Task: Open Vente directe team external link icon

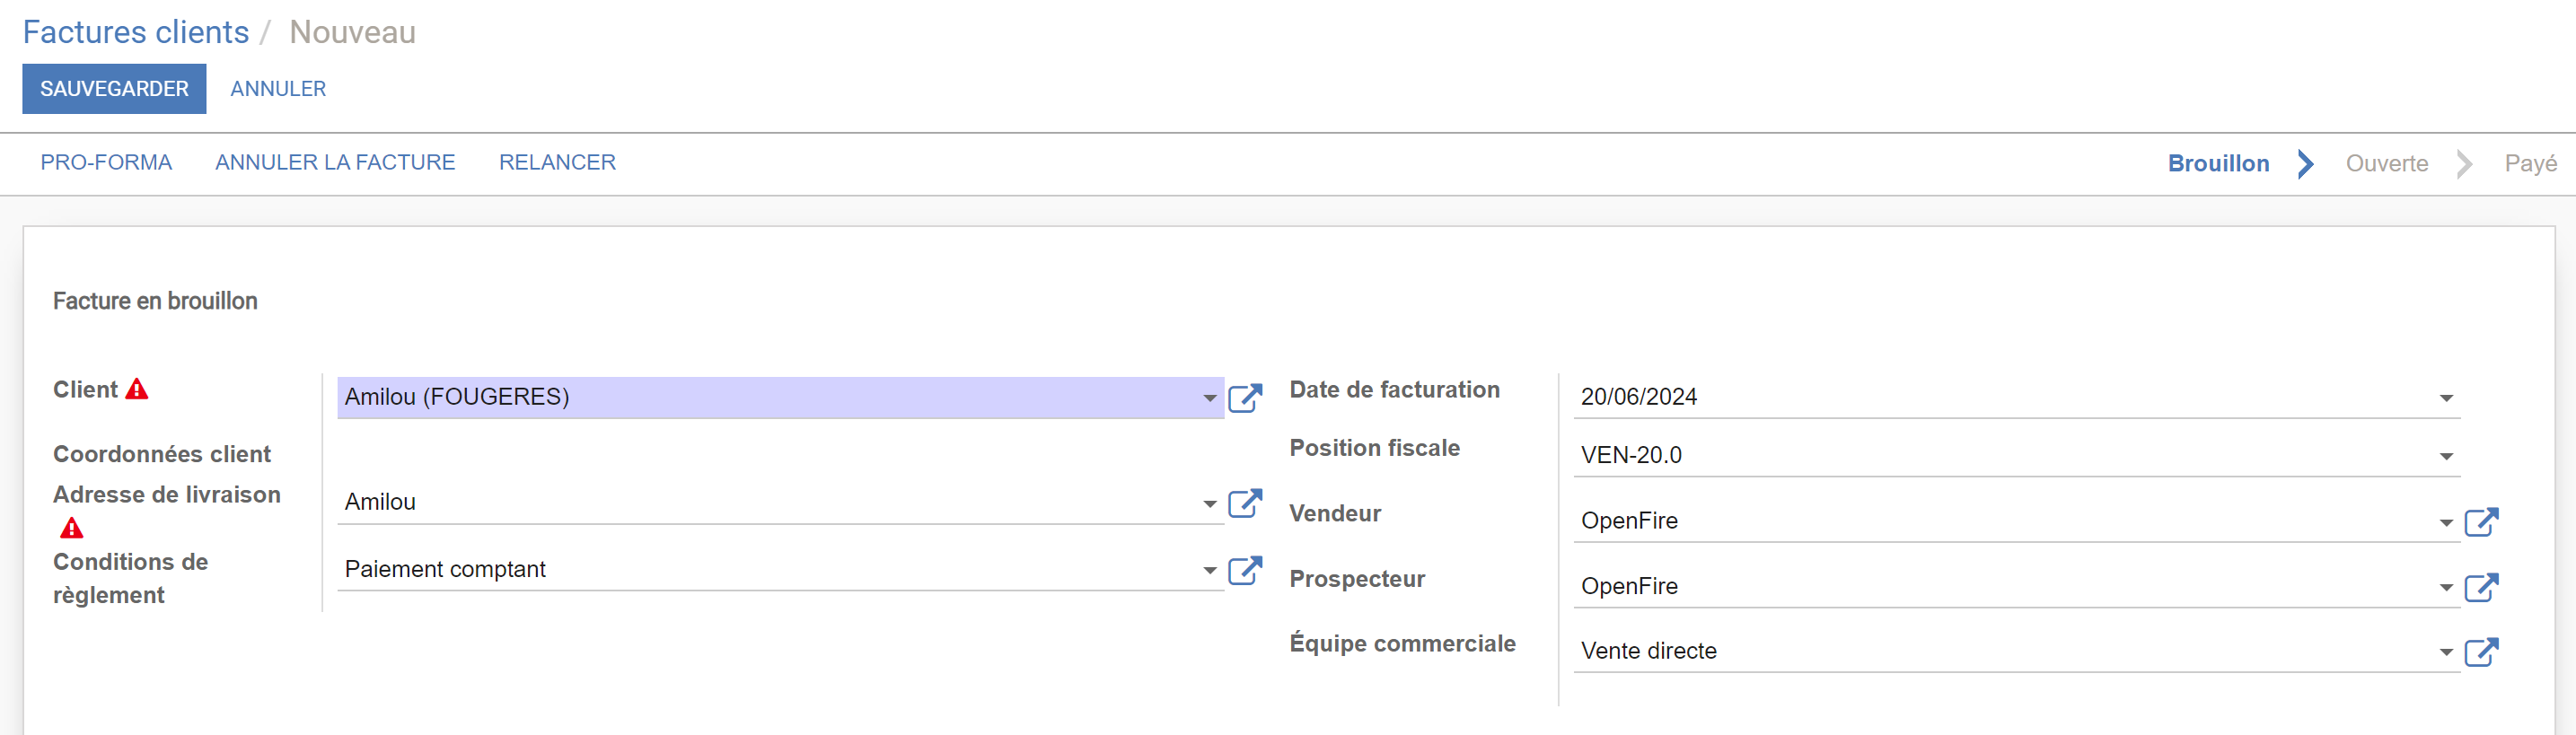Action: coord(2481,652)
